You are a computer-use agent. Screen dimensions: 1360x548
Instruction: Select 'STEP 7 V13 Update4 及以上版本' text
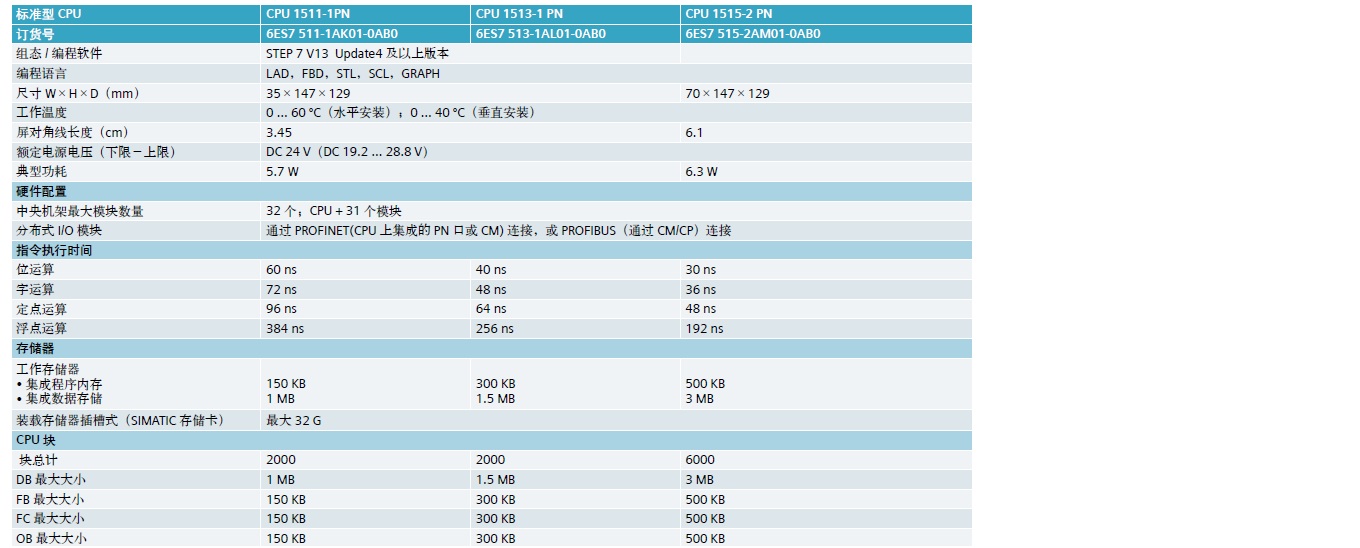point(357,53)
